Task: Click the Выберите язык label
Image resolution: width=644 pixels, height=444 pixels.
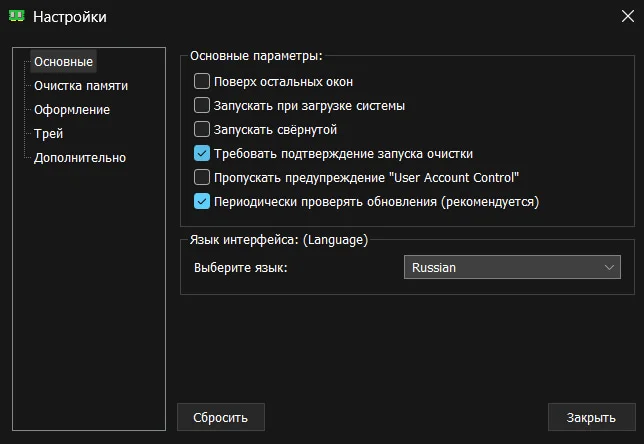Action: pos(238,268)
